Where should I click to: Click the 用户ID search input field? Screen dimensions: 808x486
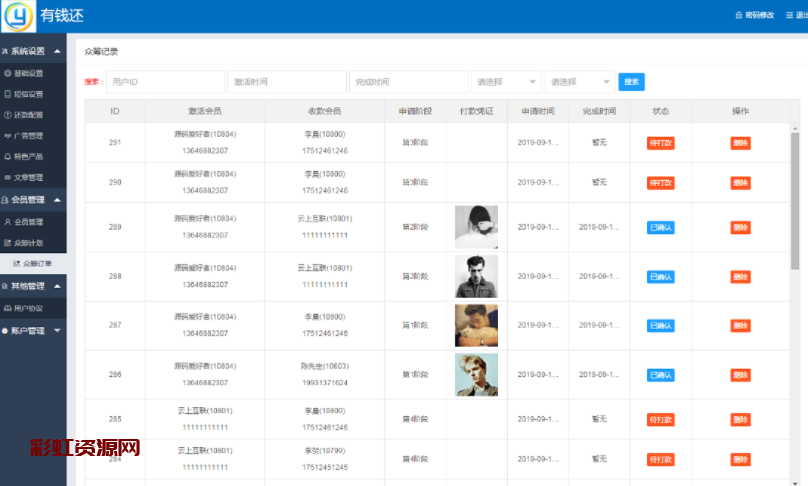pos(165,82)
